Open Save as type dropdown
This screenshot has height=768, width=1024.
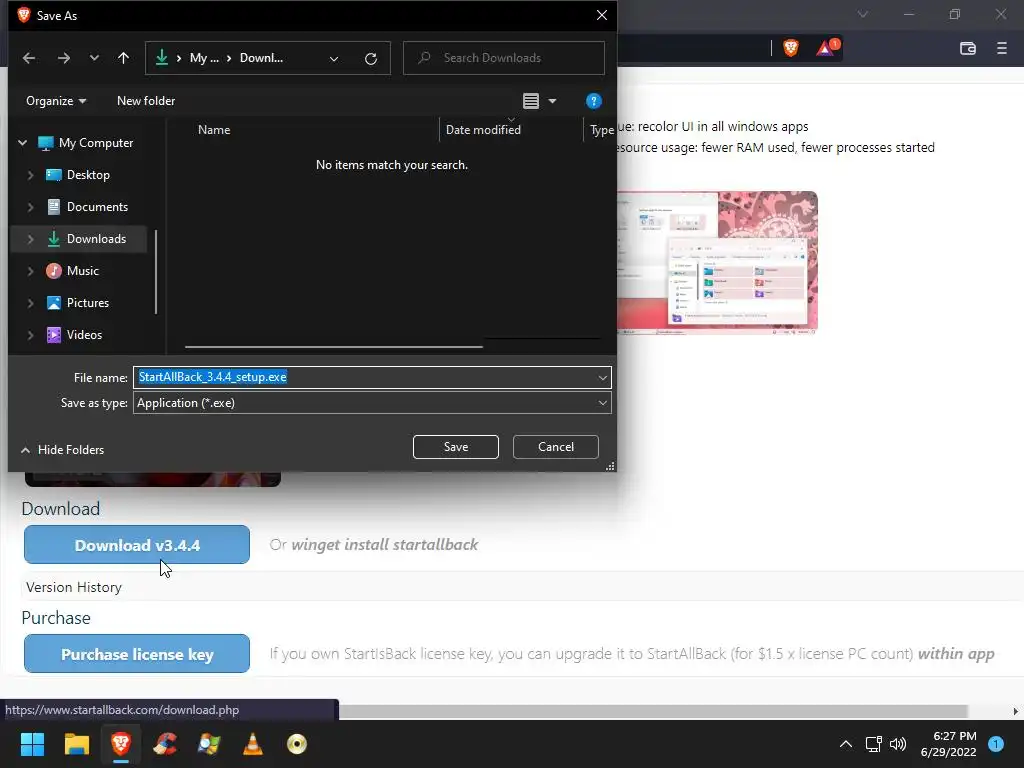(372, 403)
